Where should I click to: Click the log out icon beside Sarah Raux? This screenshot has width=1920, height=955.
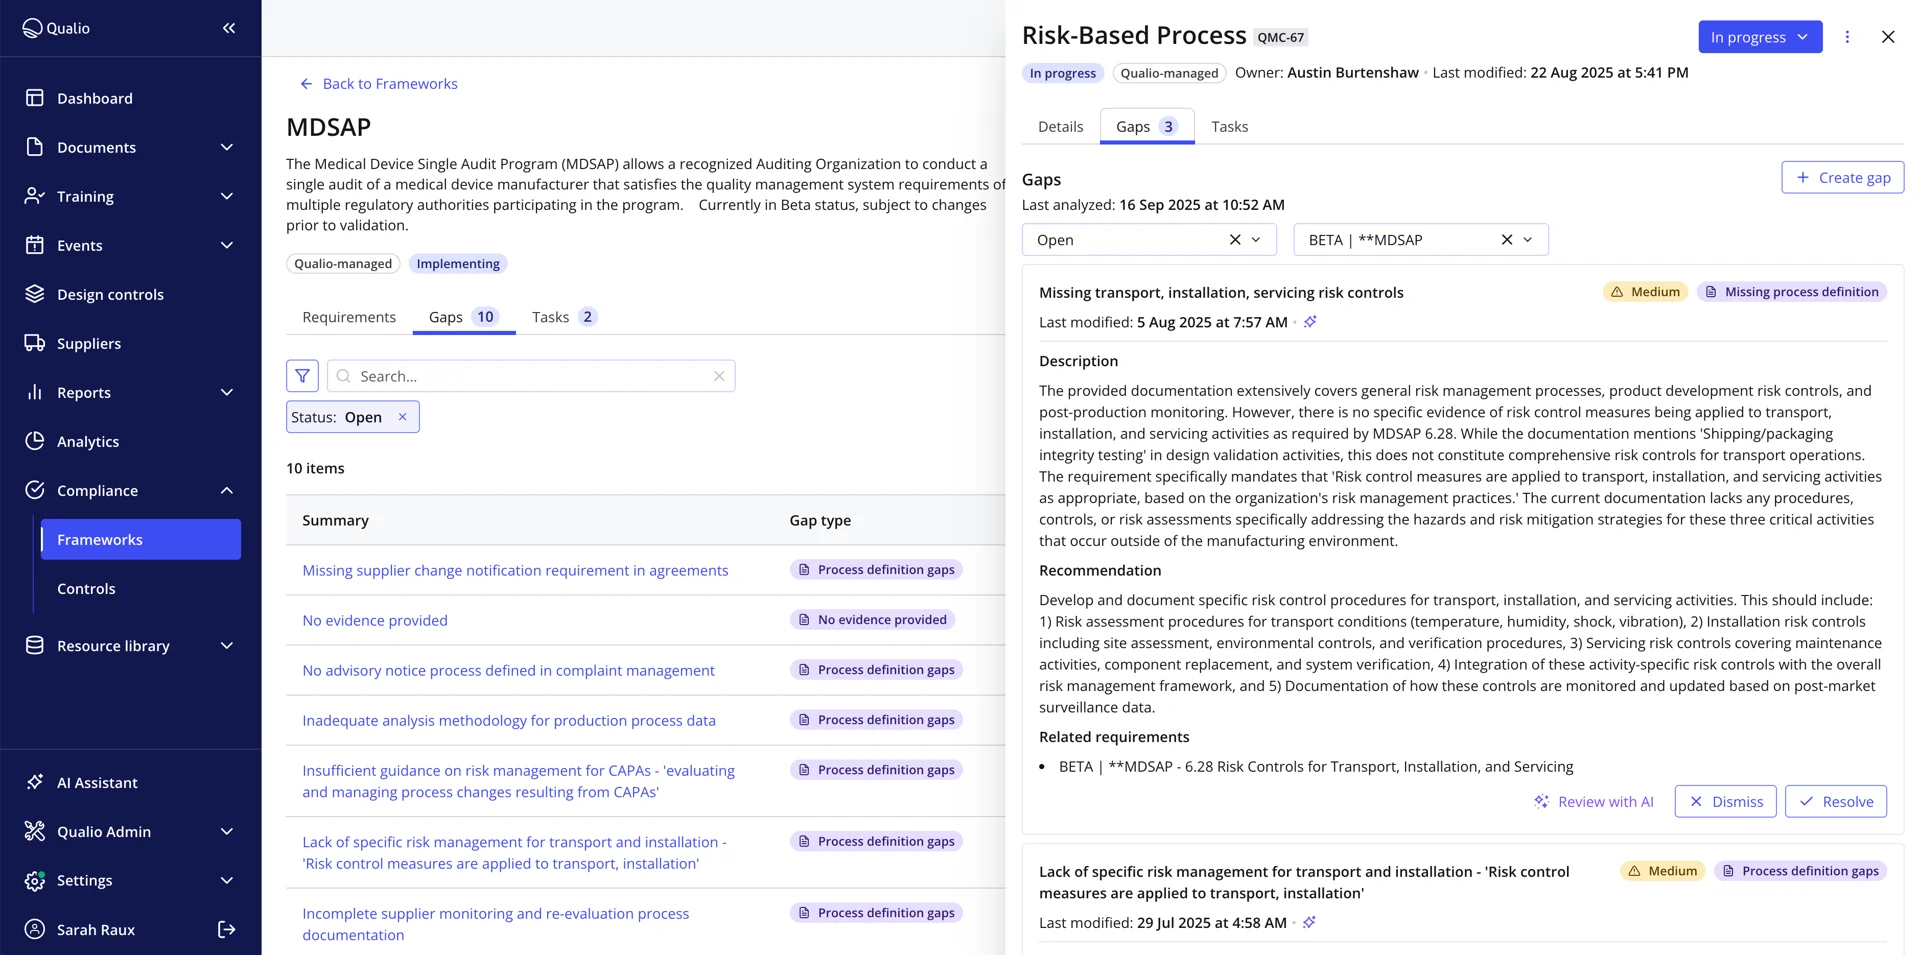(x=227, y=930)
